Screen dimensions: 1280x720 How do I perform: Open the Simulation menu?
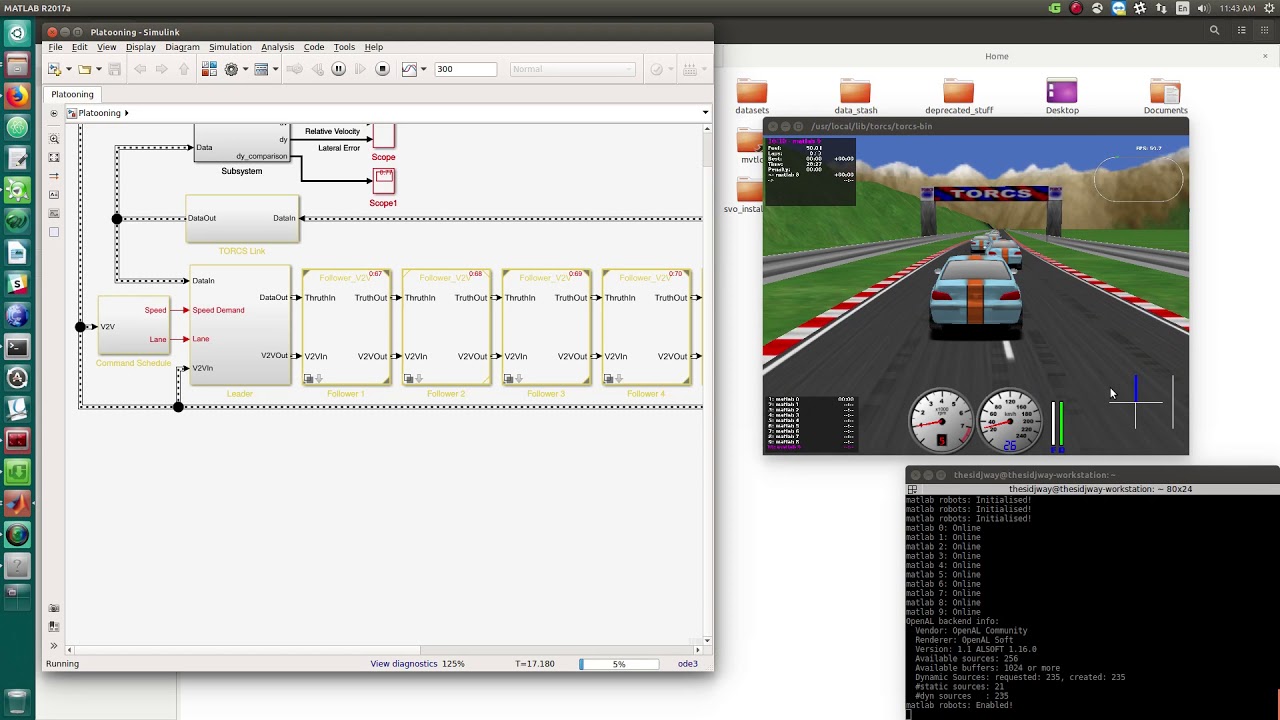pos(230,47)
